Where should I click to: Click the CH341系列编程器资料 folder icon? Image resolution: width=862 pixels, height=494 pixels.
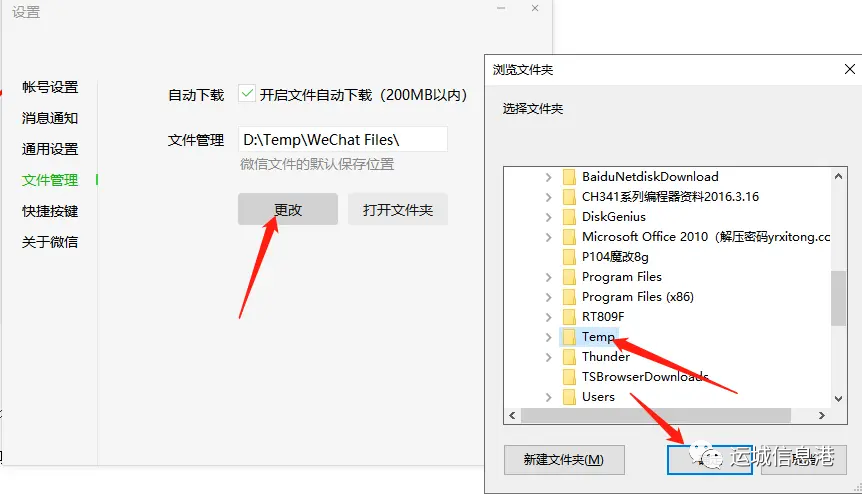569,197
